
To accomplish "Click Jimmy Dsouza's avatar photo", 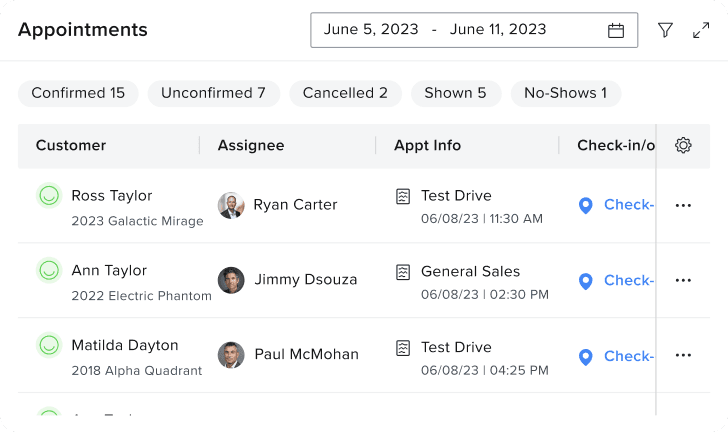I will [x=231, y=280].
